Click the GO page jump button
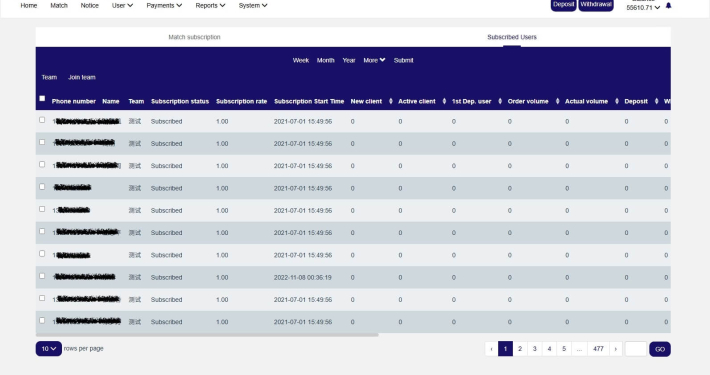710x375 pixels. click(x=660, y=349)
